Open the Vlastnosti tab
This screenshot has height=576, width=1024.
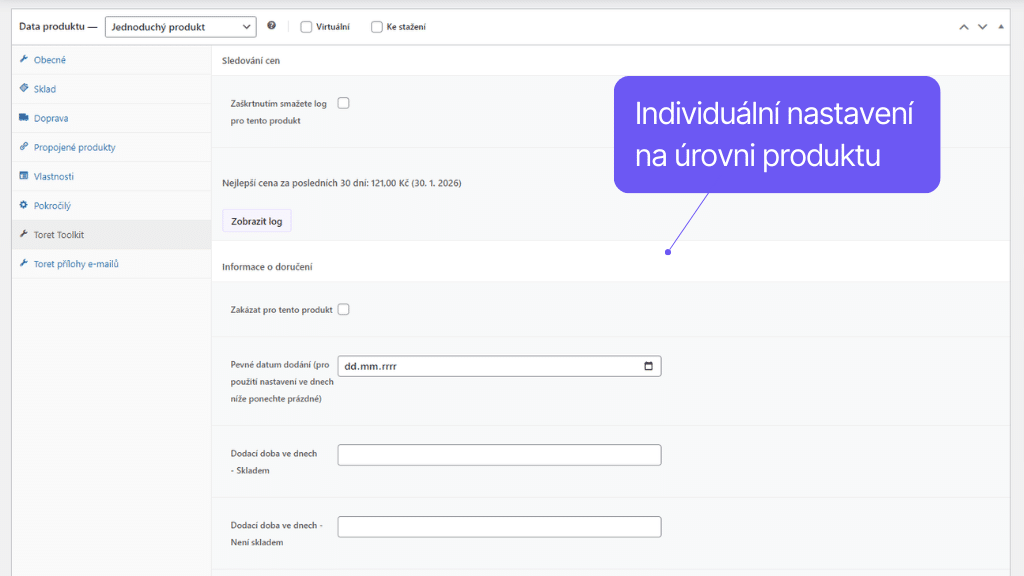[x=112, y=176]
